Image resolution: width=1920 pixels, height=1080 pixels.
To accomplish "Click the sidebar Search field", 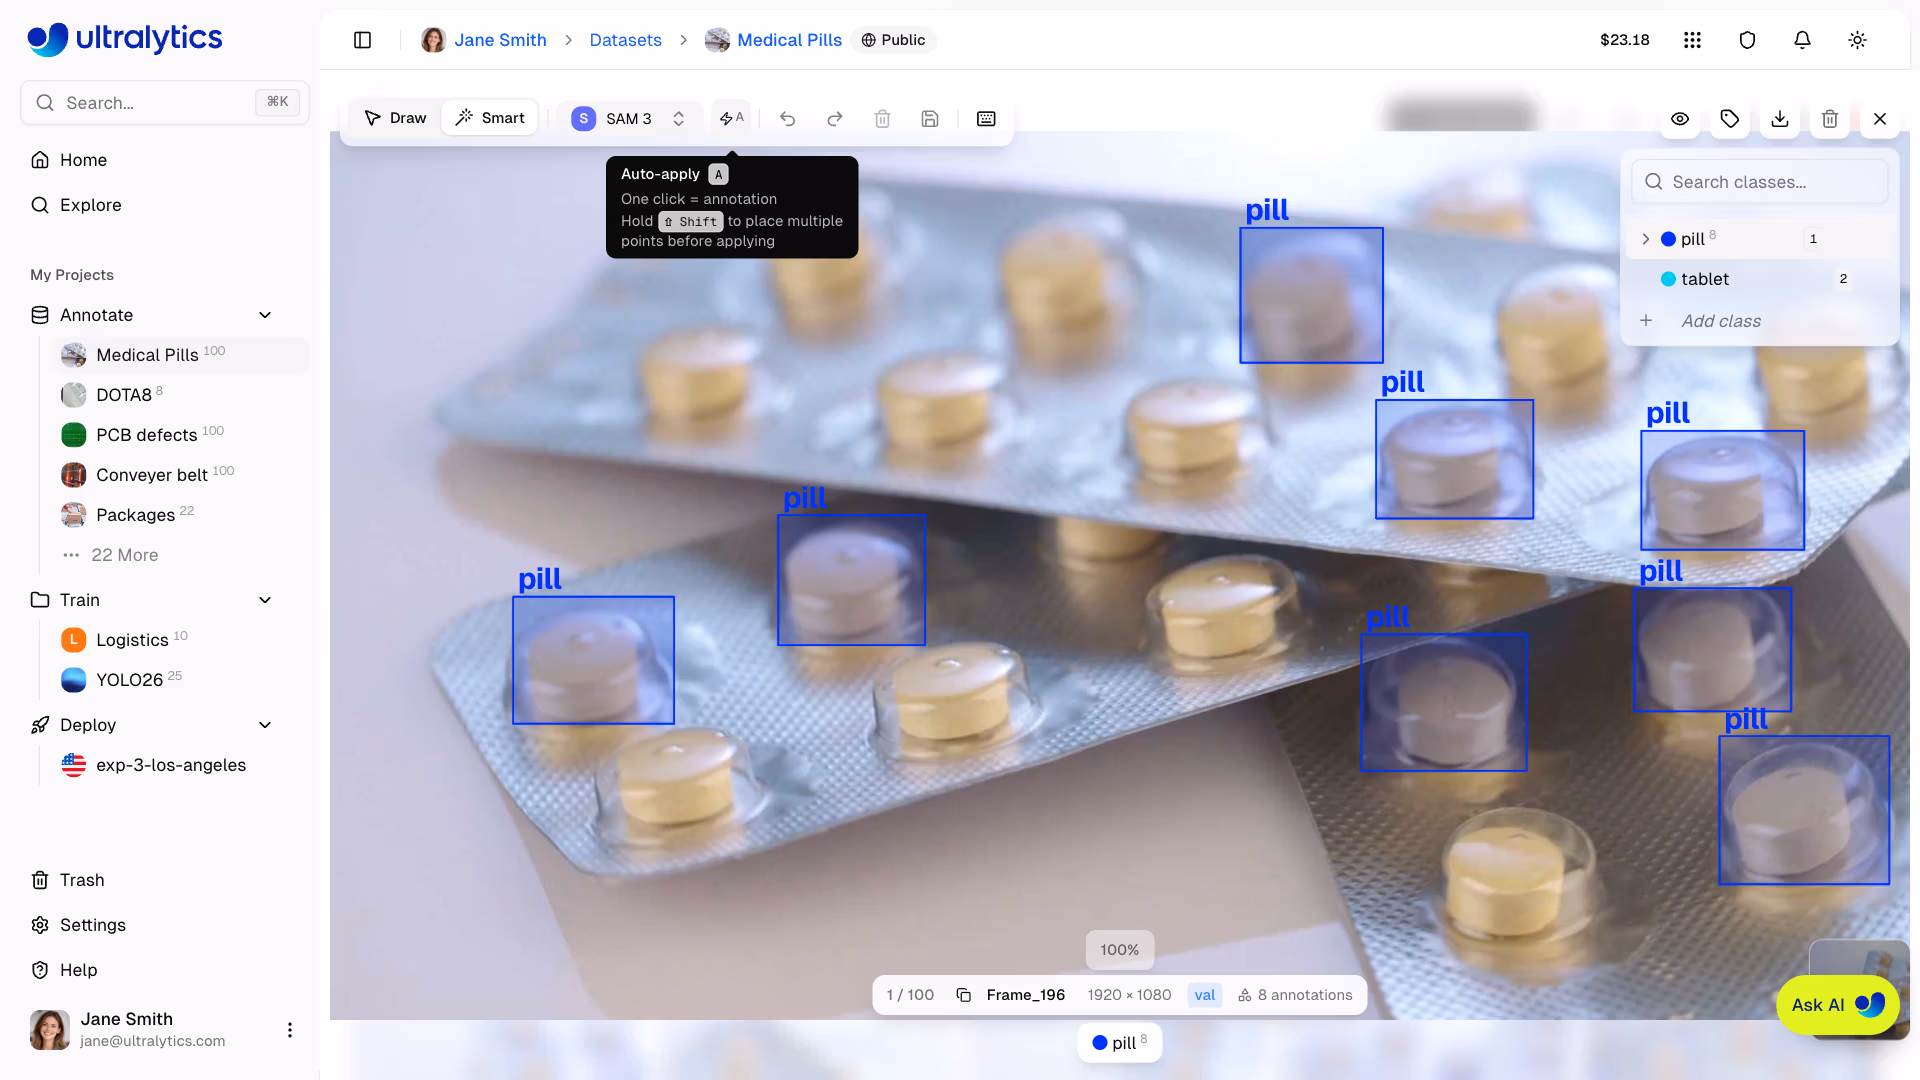I will click(165, 102).
